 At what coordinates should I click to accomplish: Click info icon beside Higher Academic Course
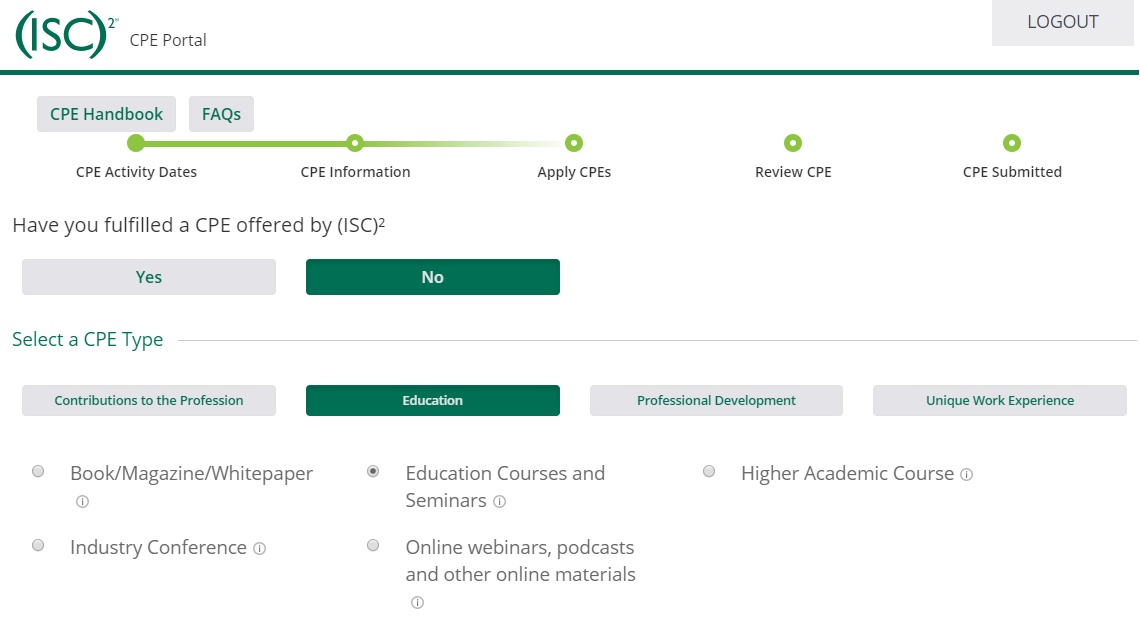click(966, 475)
